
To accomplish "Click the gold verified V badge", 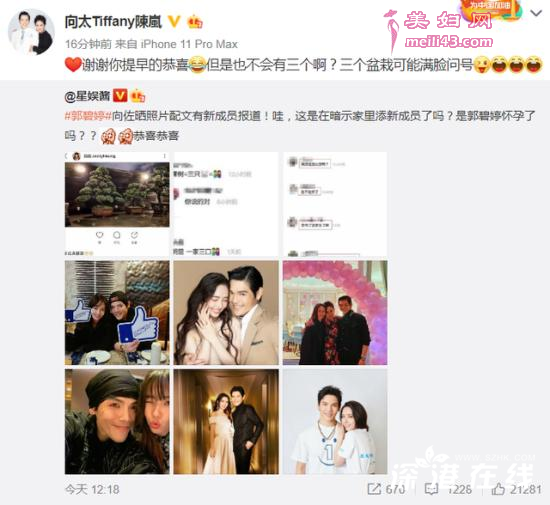I will 174,22.
